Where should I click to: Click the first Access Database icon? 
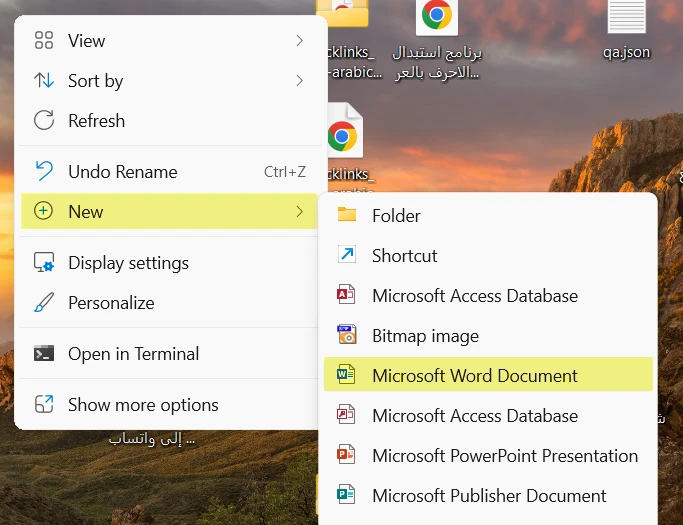pos(346,295)
